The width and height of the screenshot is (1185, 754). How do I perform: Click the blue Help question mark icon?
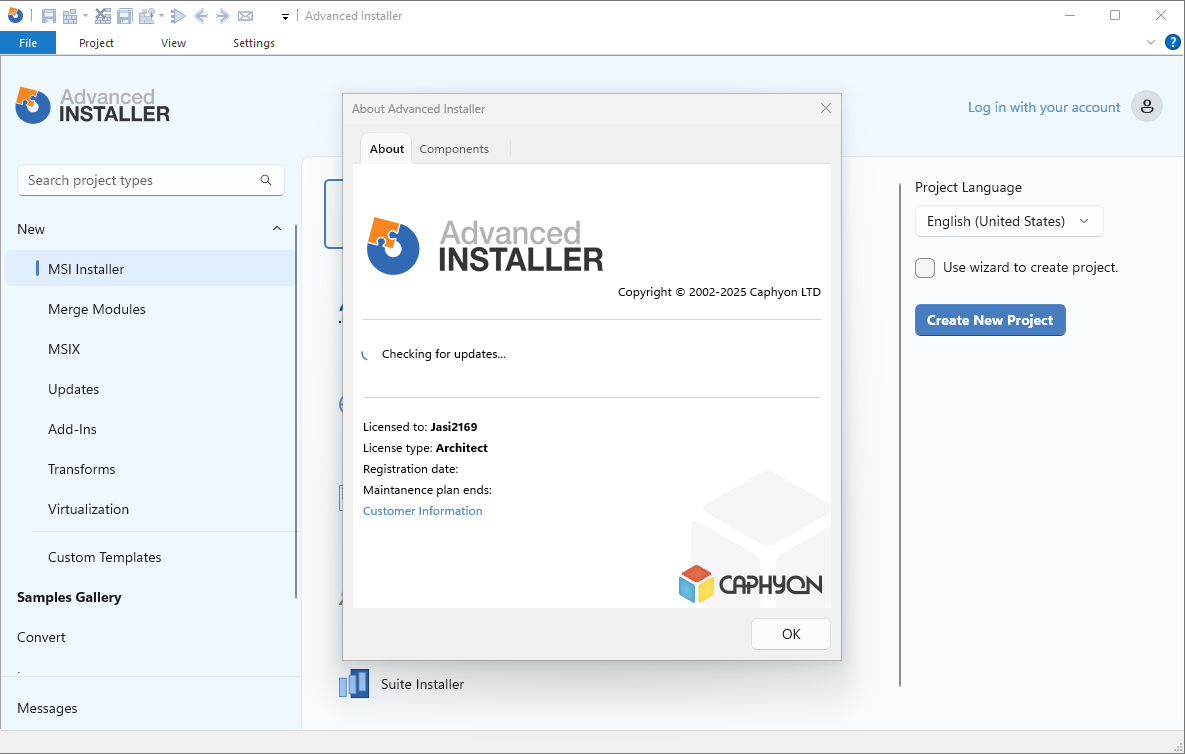click(1172, 42)
